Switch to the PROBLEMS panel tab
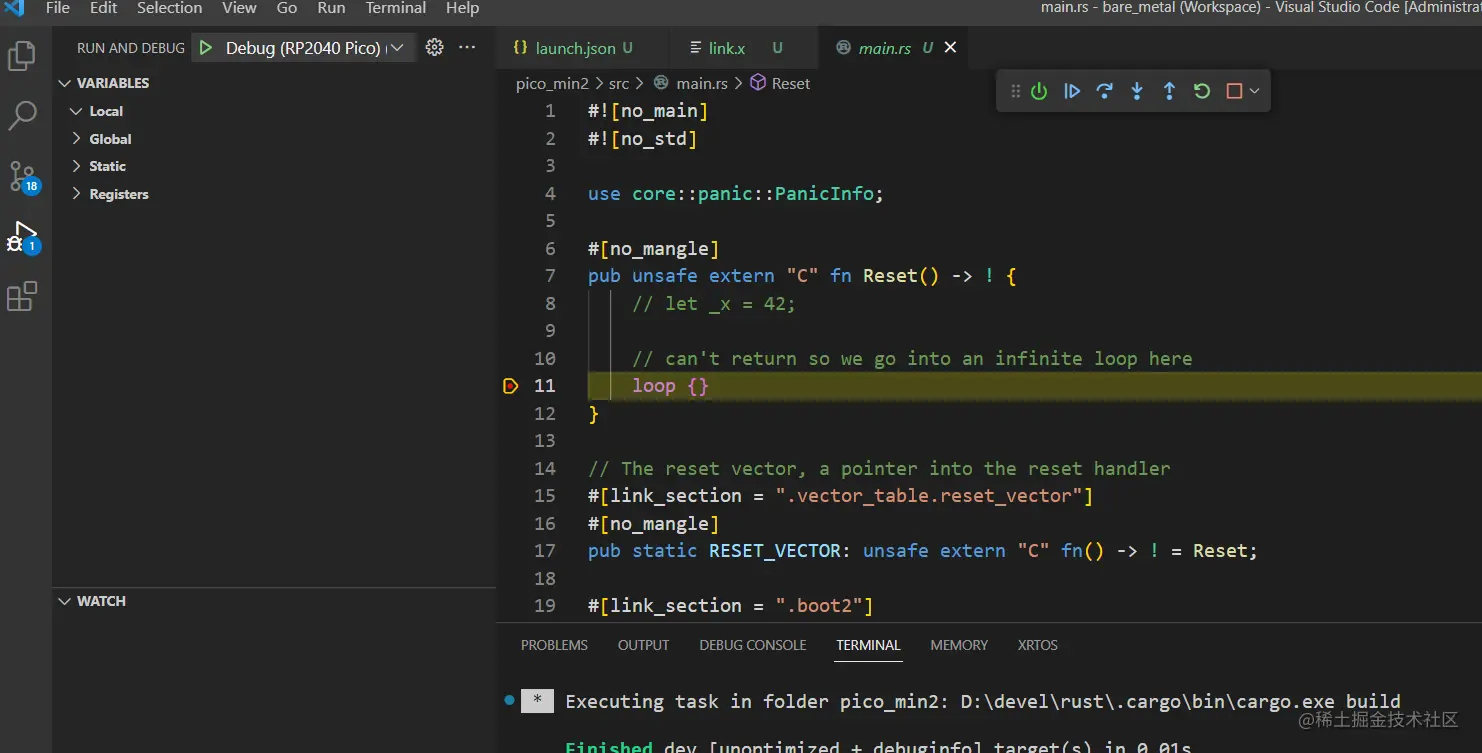The width and height of the screenshot is (1482, 753). tap(554, 645)
